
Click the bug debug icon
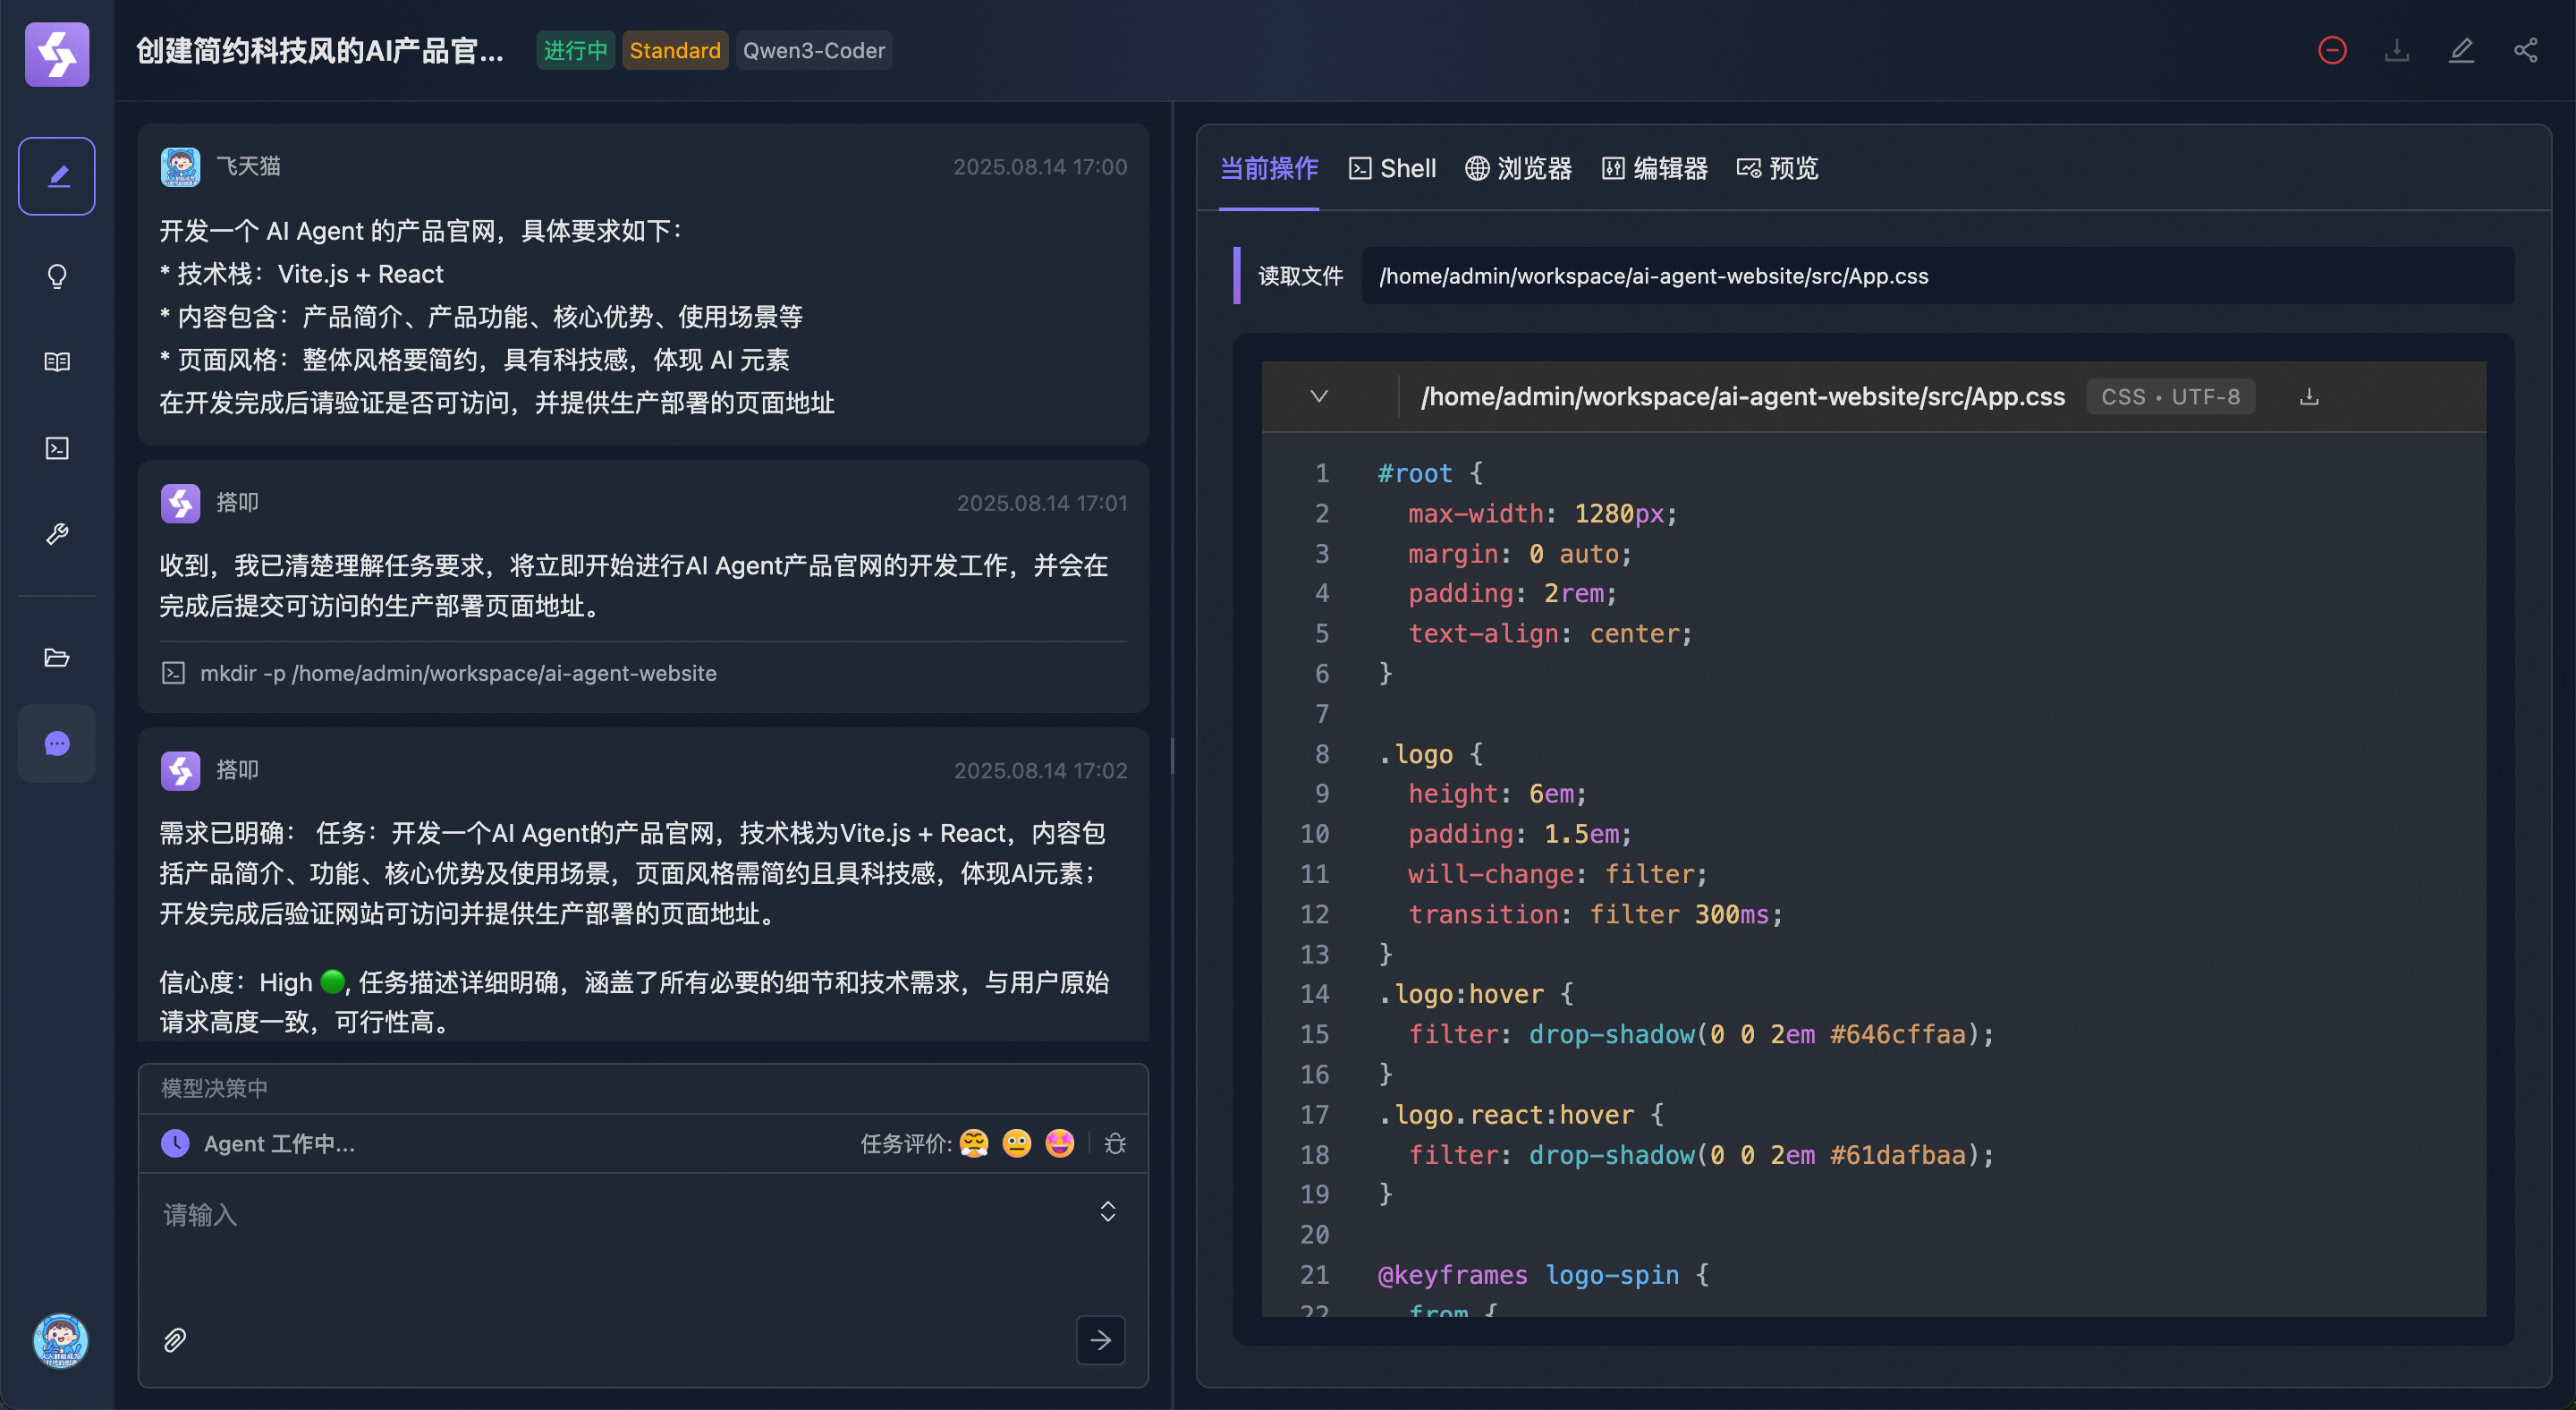[1115, 1143]
